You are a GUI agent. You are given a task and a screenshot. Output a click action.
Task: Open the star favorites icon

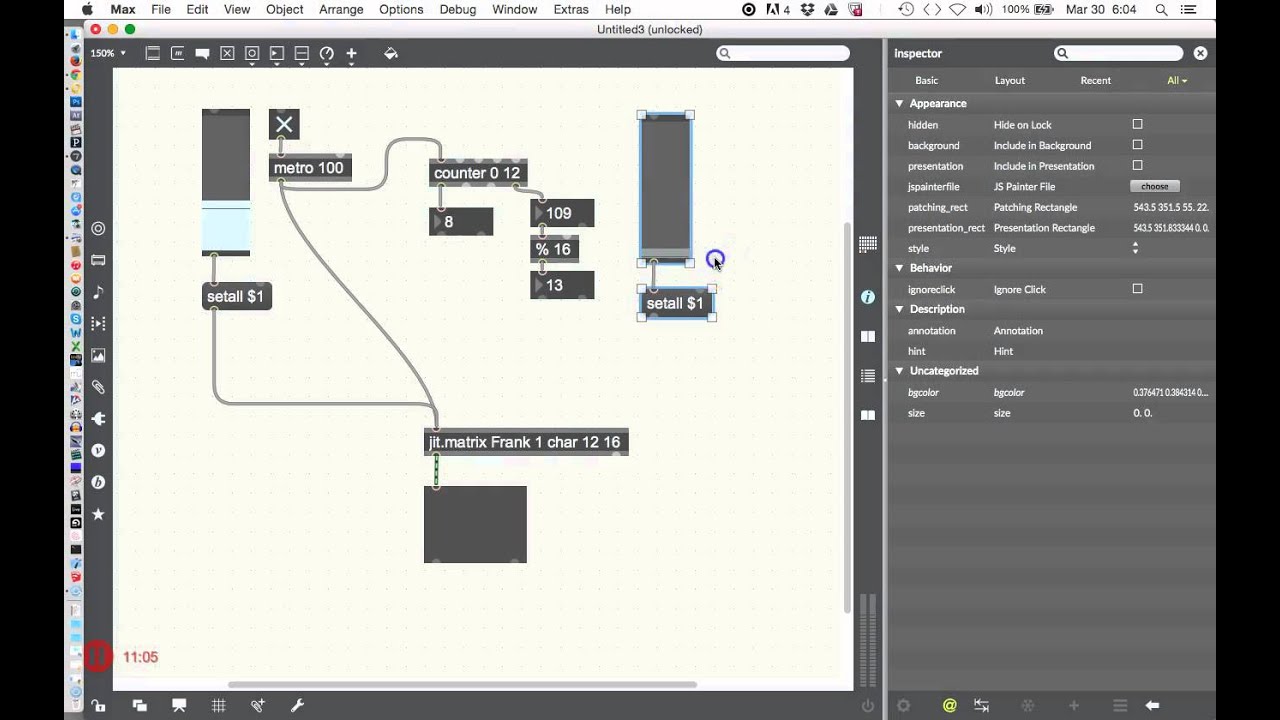98,514
